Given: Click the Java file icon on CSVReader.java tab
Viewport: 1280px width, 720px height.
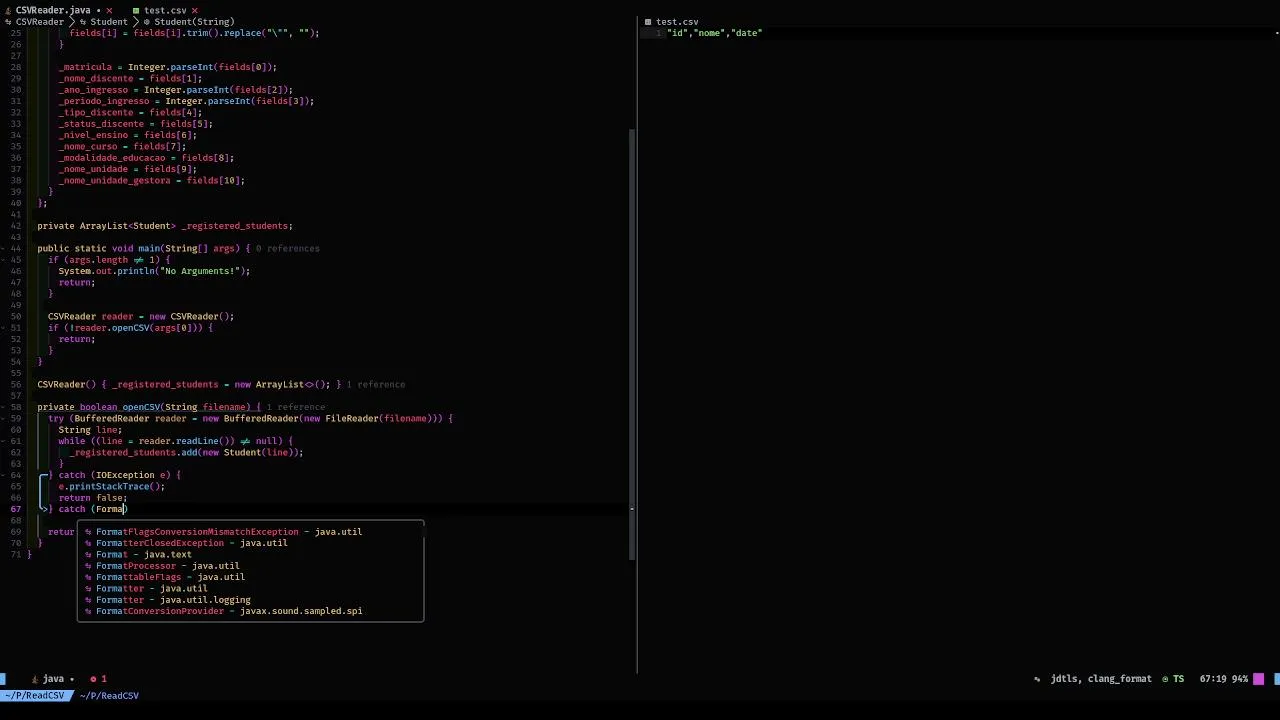Looking at the screenshot, I should [x=7, y=10].
